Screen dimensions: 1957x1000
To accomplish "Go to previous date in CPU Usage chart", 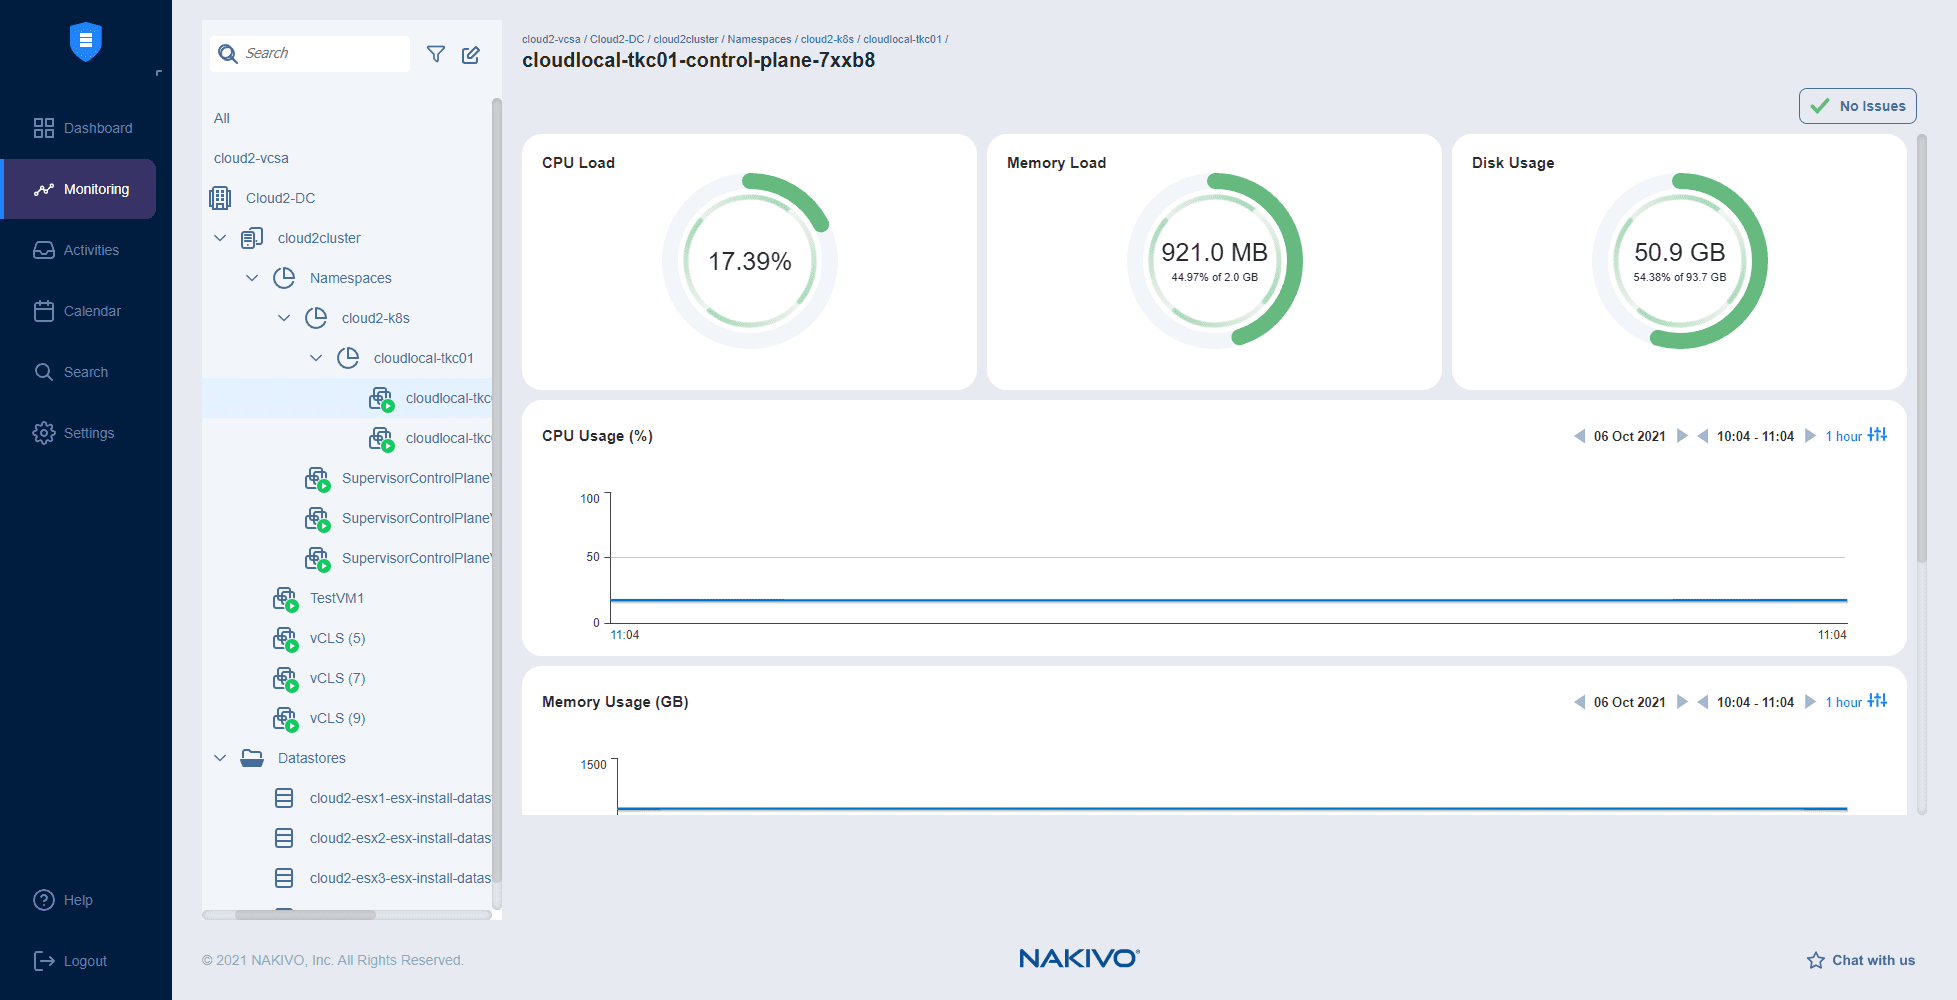I will [1579, 436].
